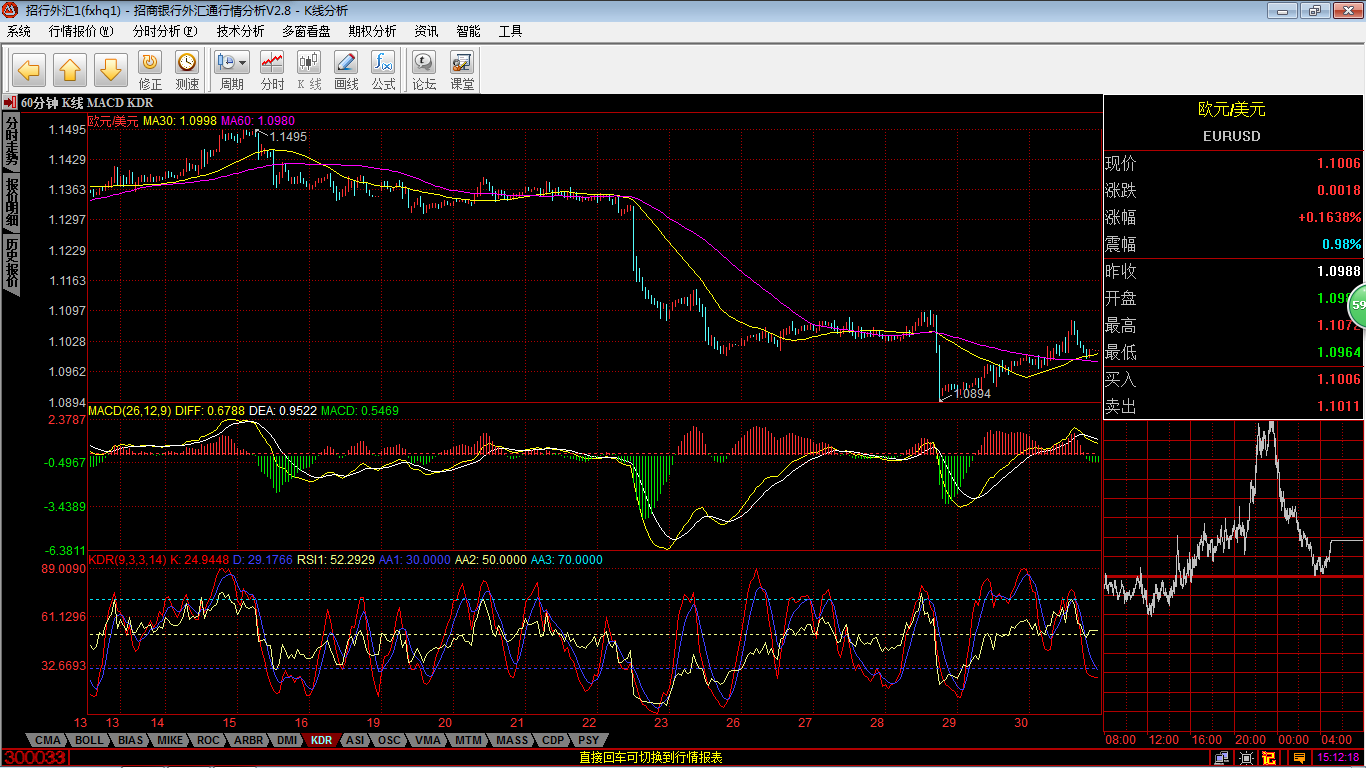1366x768 pixels.
Task: Open the 多窗看盘 menu
Action: 306,31
